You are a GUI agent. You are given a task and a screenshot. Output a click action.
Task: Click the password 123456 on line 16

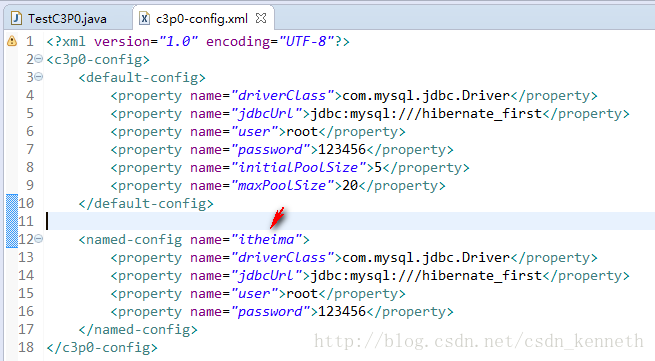342,311
